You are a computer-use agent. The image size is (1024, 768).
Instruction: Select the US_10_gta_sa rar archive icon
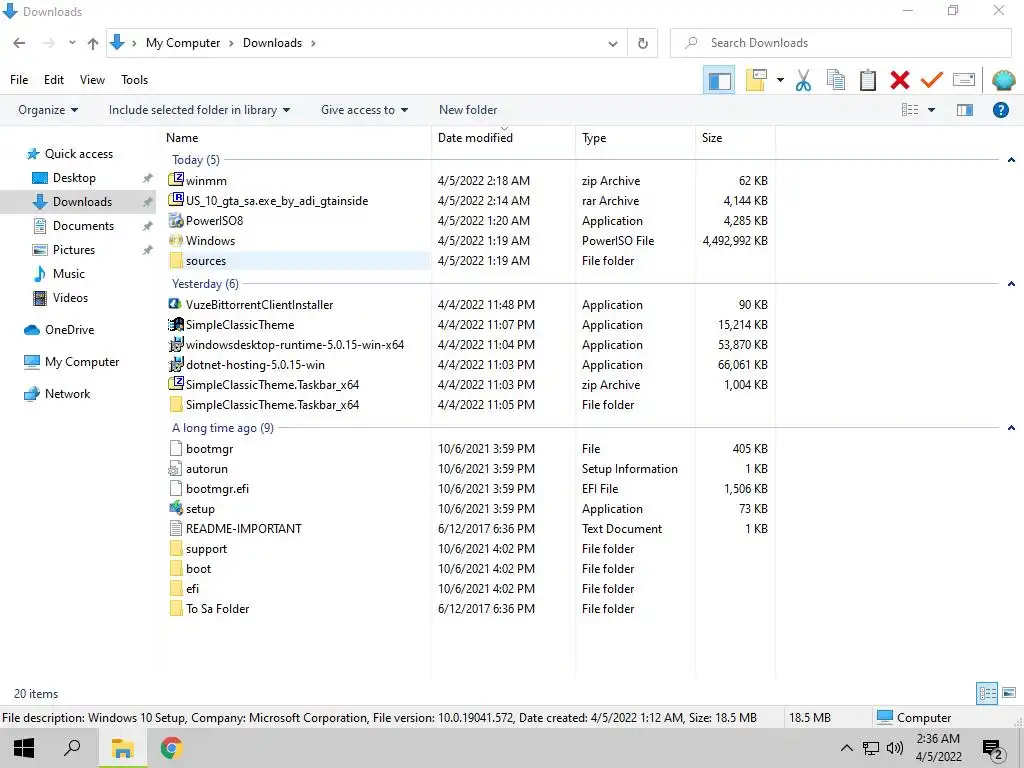click(176, 200)
